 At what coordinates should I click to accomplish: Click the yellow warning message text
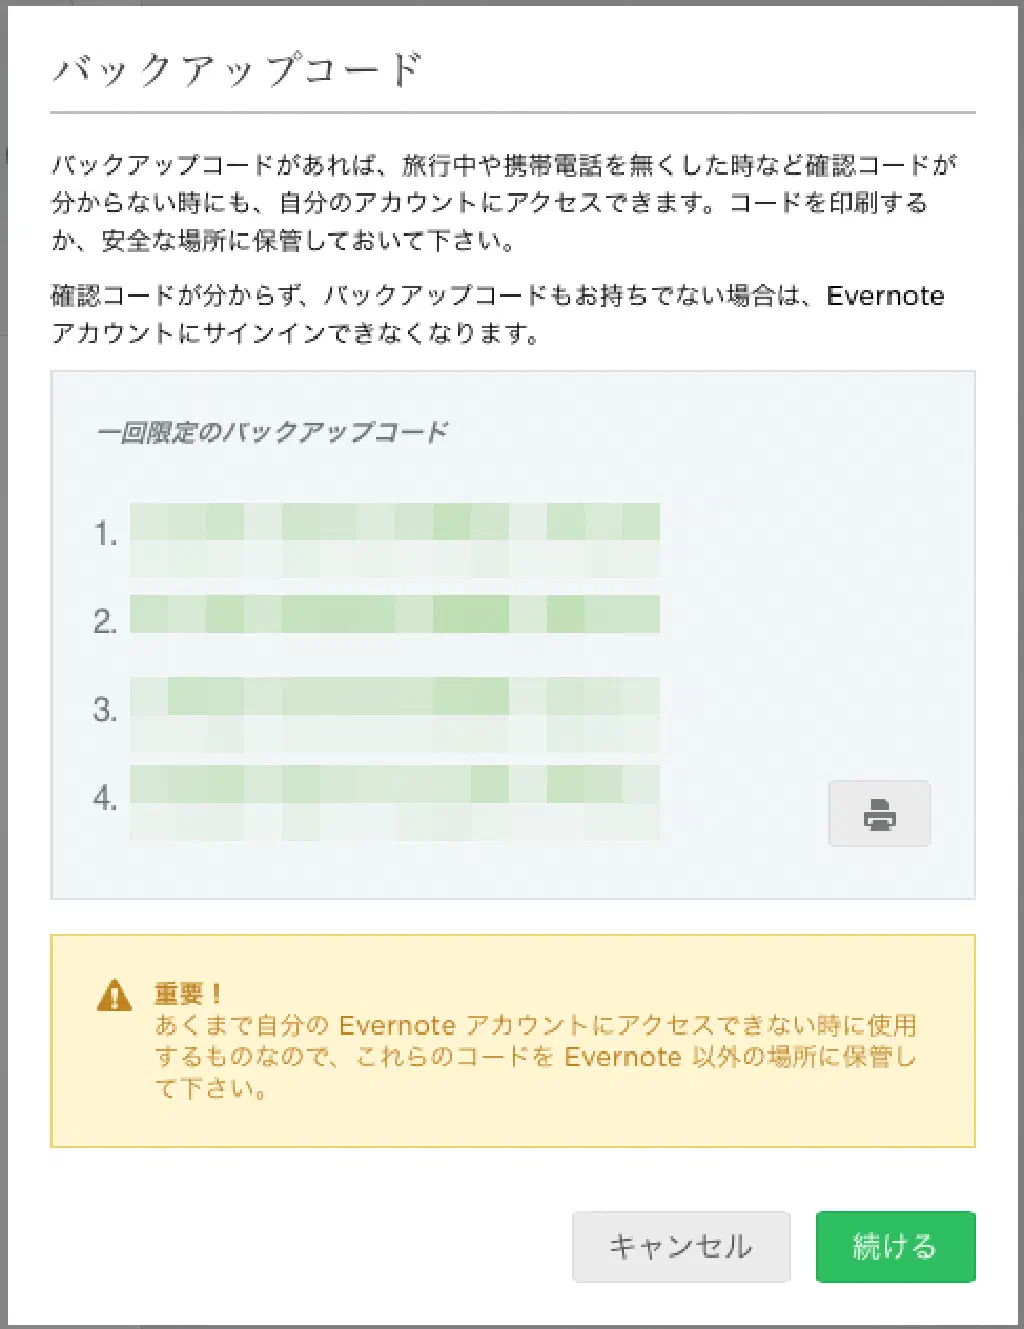pos(535,1056)
